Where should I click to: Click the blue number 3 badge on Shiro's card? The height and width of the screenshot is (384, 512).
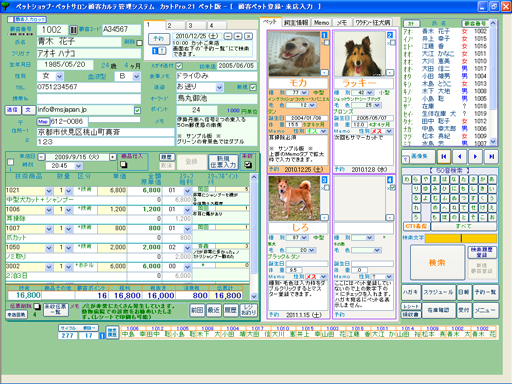pos(324,180)
